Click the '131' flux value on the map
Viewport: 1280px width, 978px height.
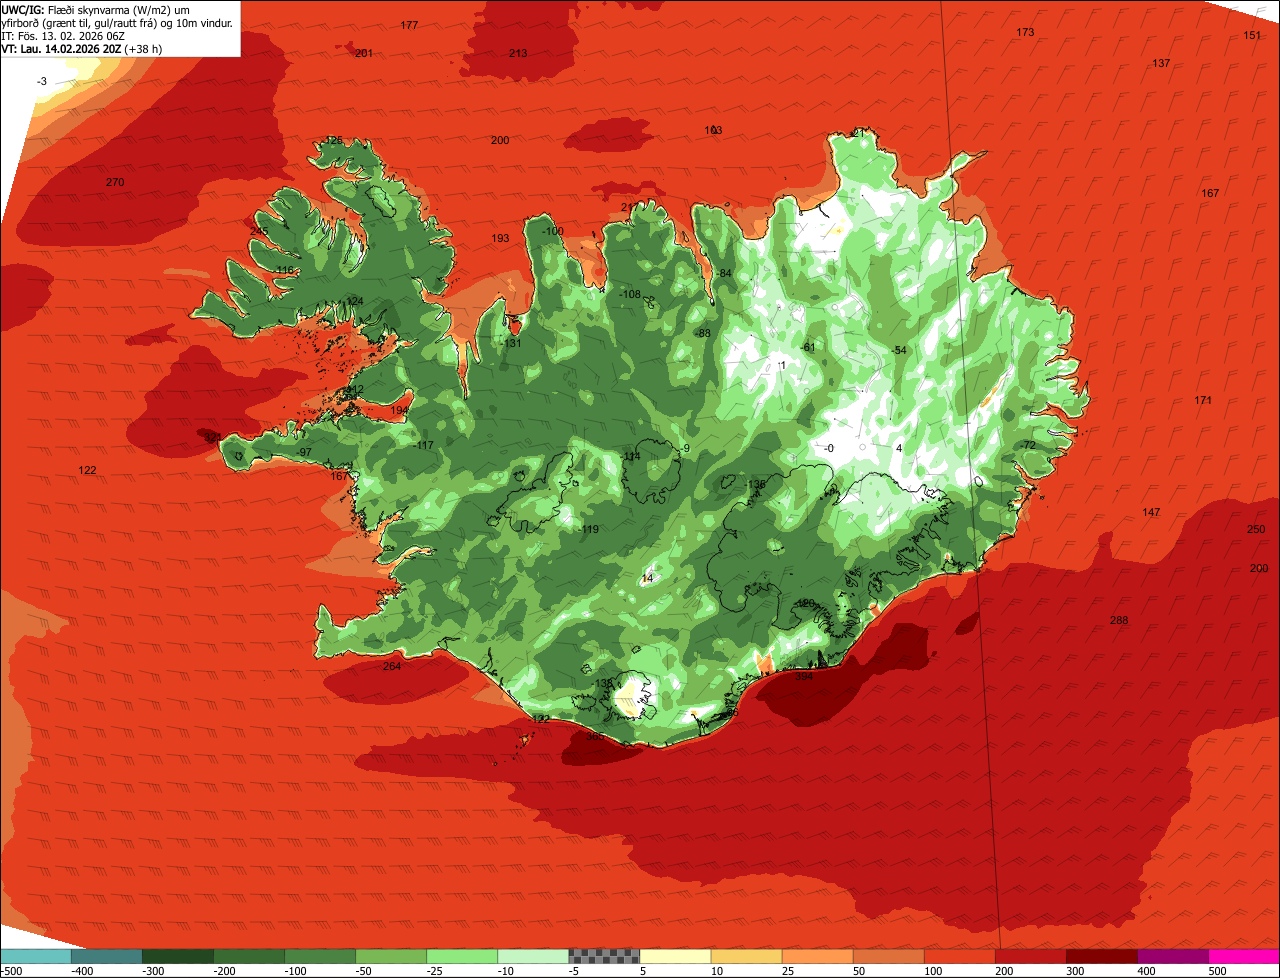(x=513, y=343)
